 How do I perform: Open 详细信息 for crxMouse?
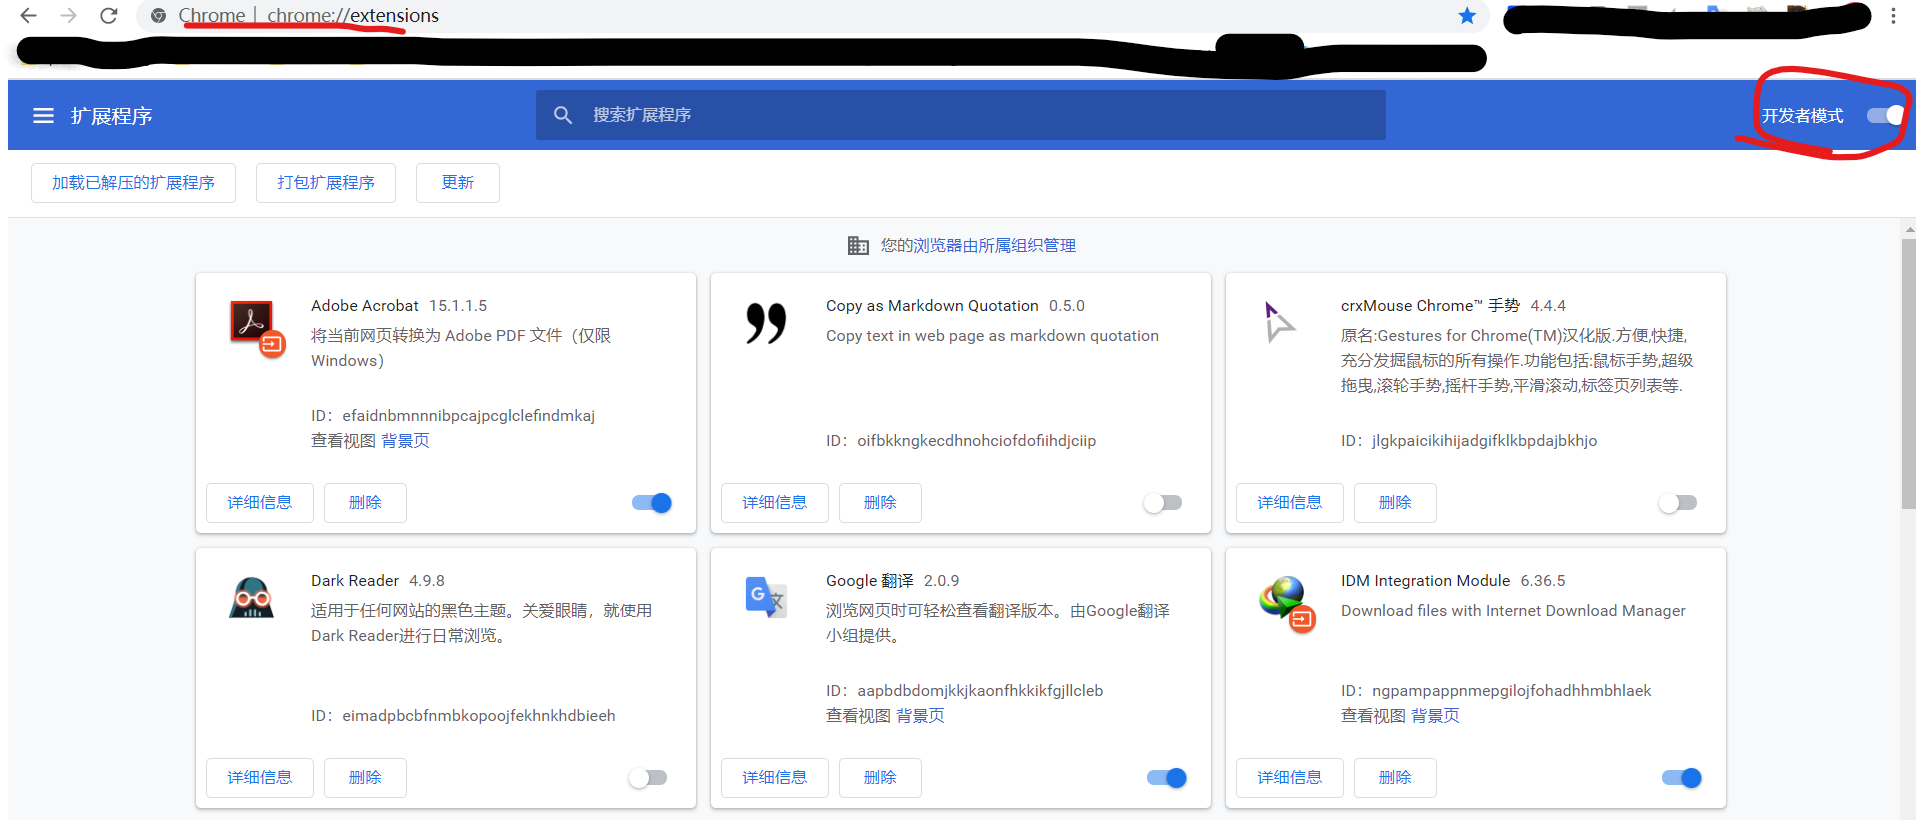pos(1290,503)
